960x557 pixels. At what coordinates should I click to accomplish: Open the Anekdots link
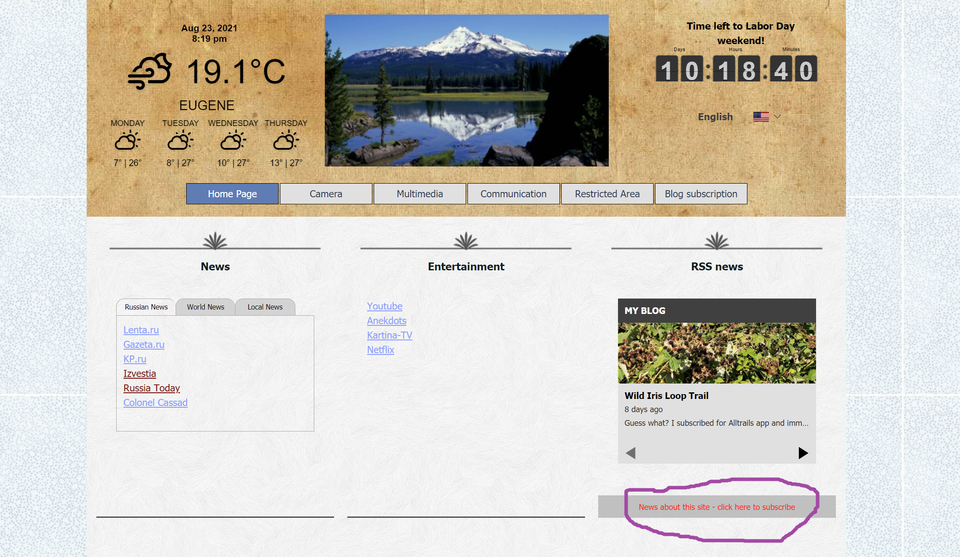point(386,321)
